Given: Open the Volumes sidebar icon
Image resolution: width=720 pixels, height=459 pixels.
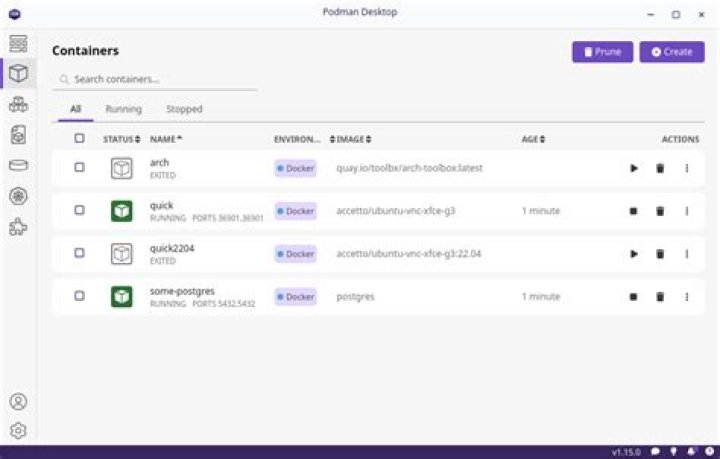Looking at the screenshot, I should tap(18, 165).
